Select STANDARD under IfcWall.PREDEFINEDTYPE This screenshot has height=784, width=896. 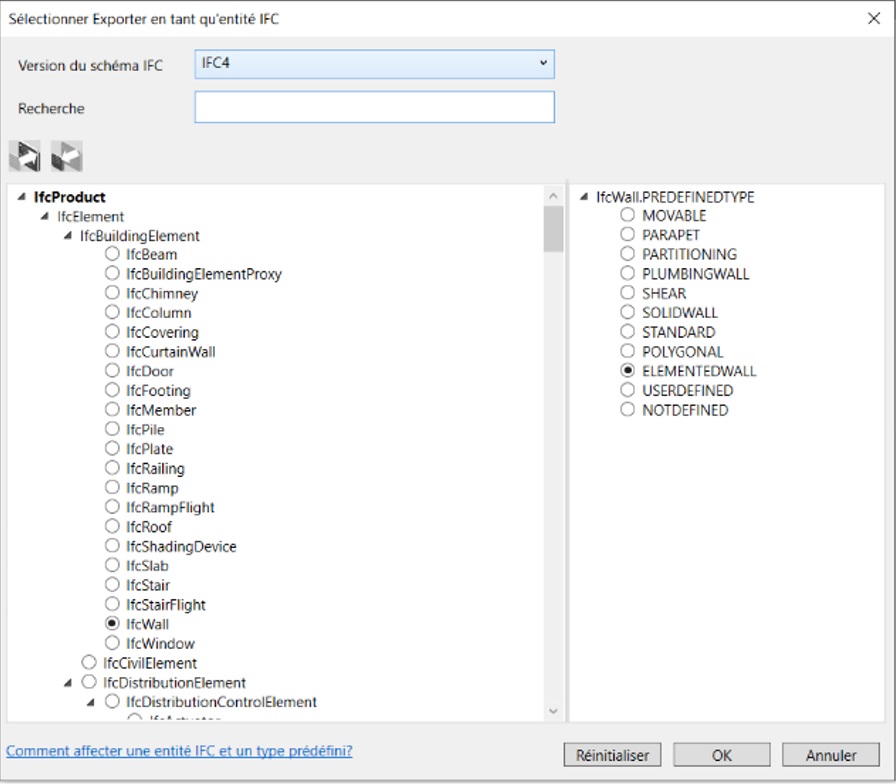[630, 332]
